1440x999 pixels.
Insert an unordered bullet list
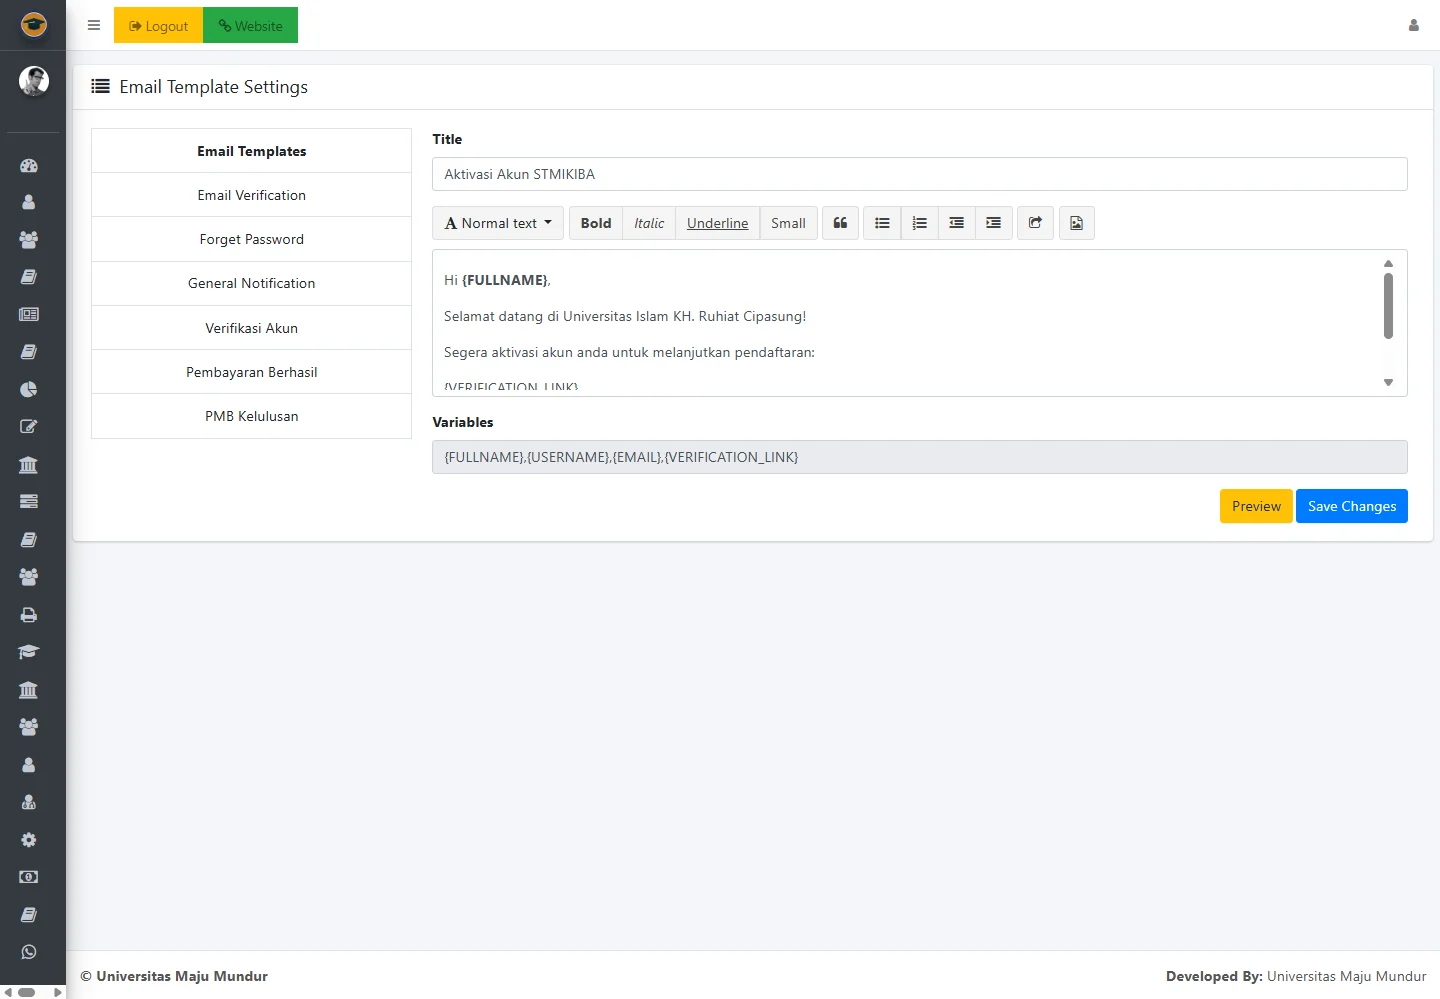pyautogui.click(x=882, y=223)
